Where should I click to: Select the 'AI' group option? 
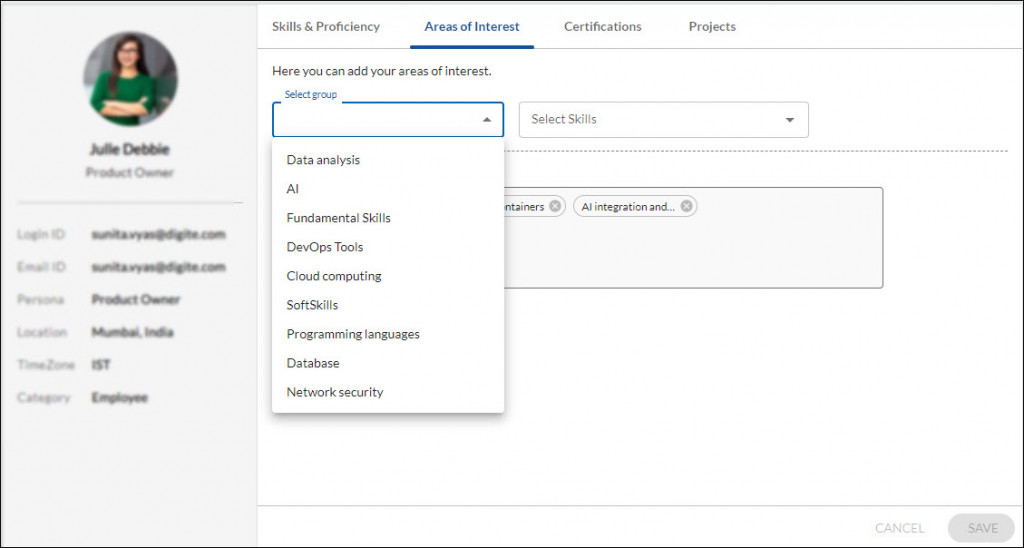(388, 189)
